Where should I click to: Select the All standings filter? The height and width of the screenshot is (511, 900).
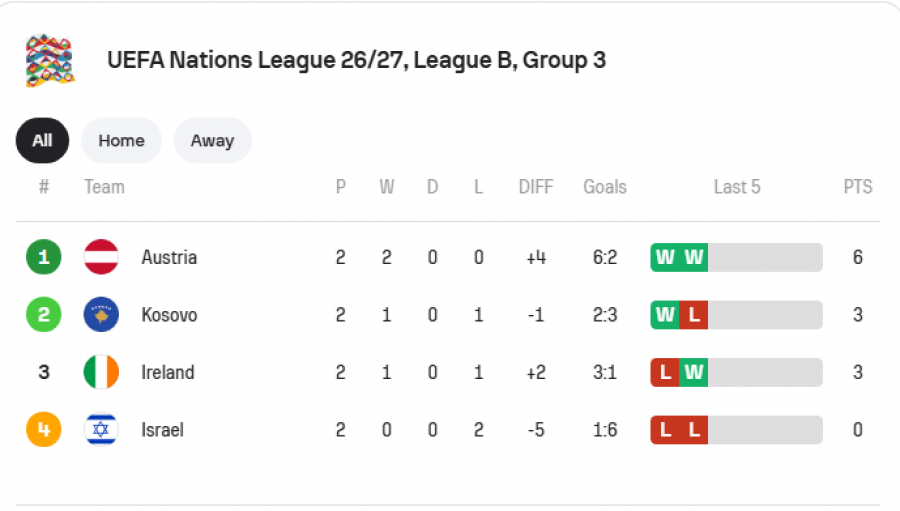point(42,141)
